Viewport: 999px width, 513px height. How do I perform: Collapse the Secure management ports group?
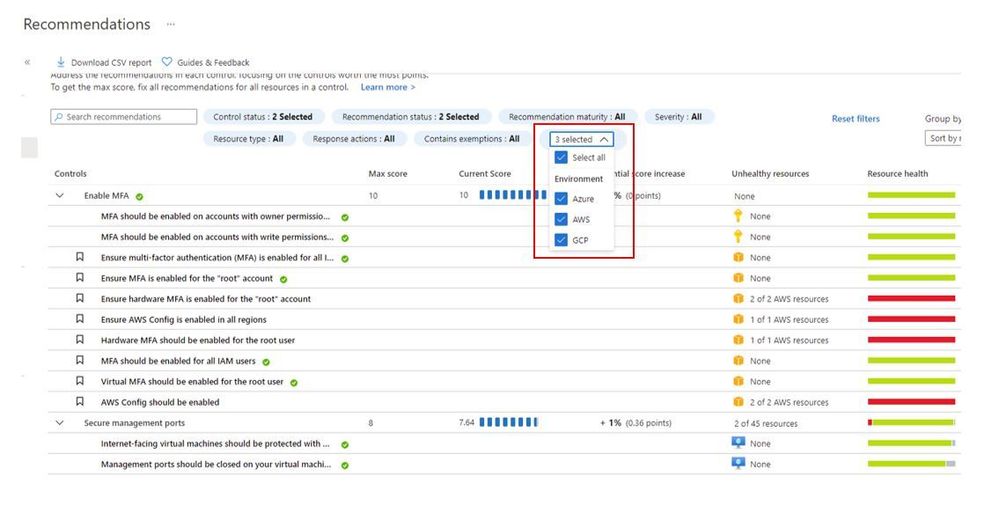coord(60,423)
